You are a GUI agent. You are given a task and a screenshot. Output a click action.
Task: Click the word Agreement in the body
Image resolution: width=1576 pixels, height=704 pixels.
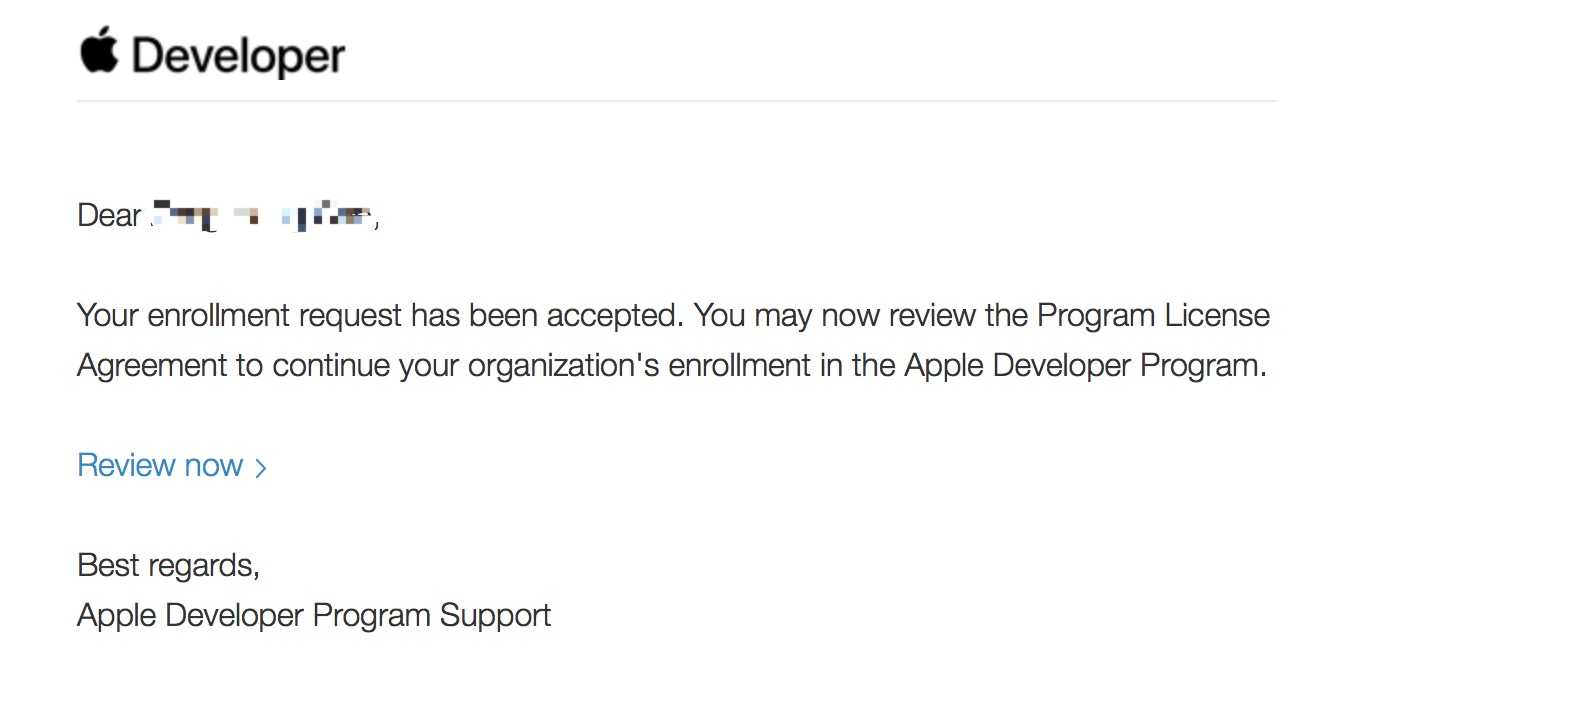click(x=152, y=365)
